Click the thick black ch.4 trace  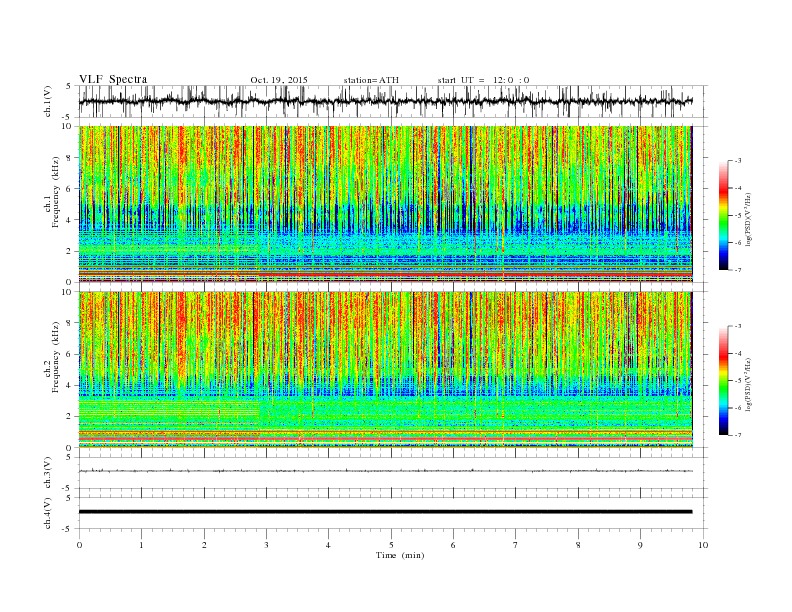[385, 512]
